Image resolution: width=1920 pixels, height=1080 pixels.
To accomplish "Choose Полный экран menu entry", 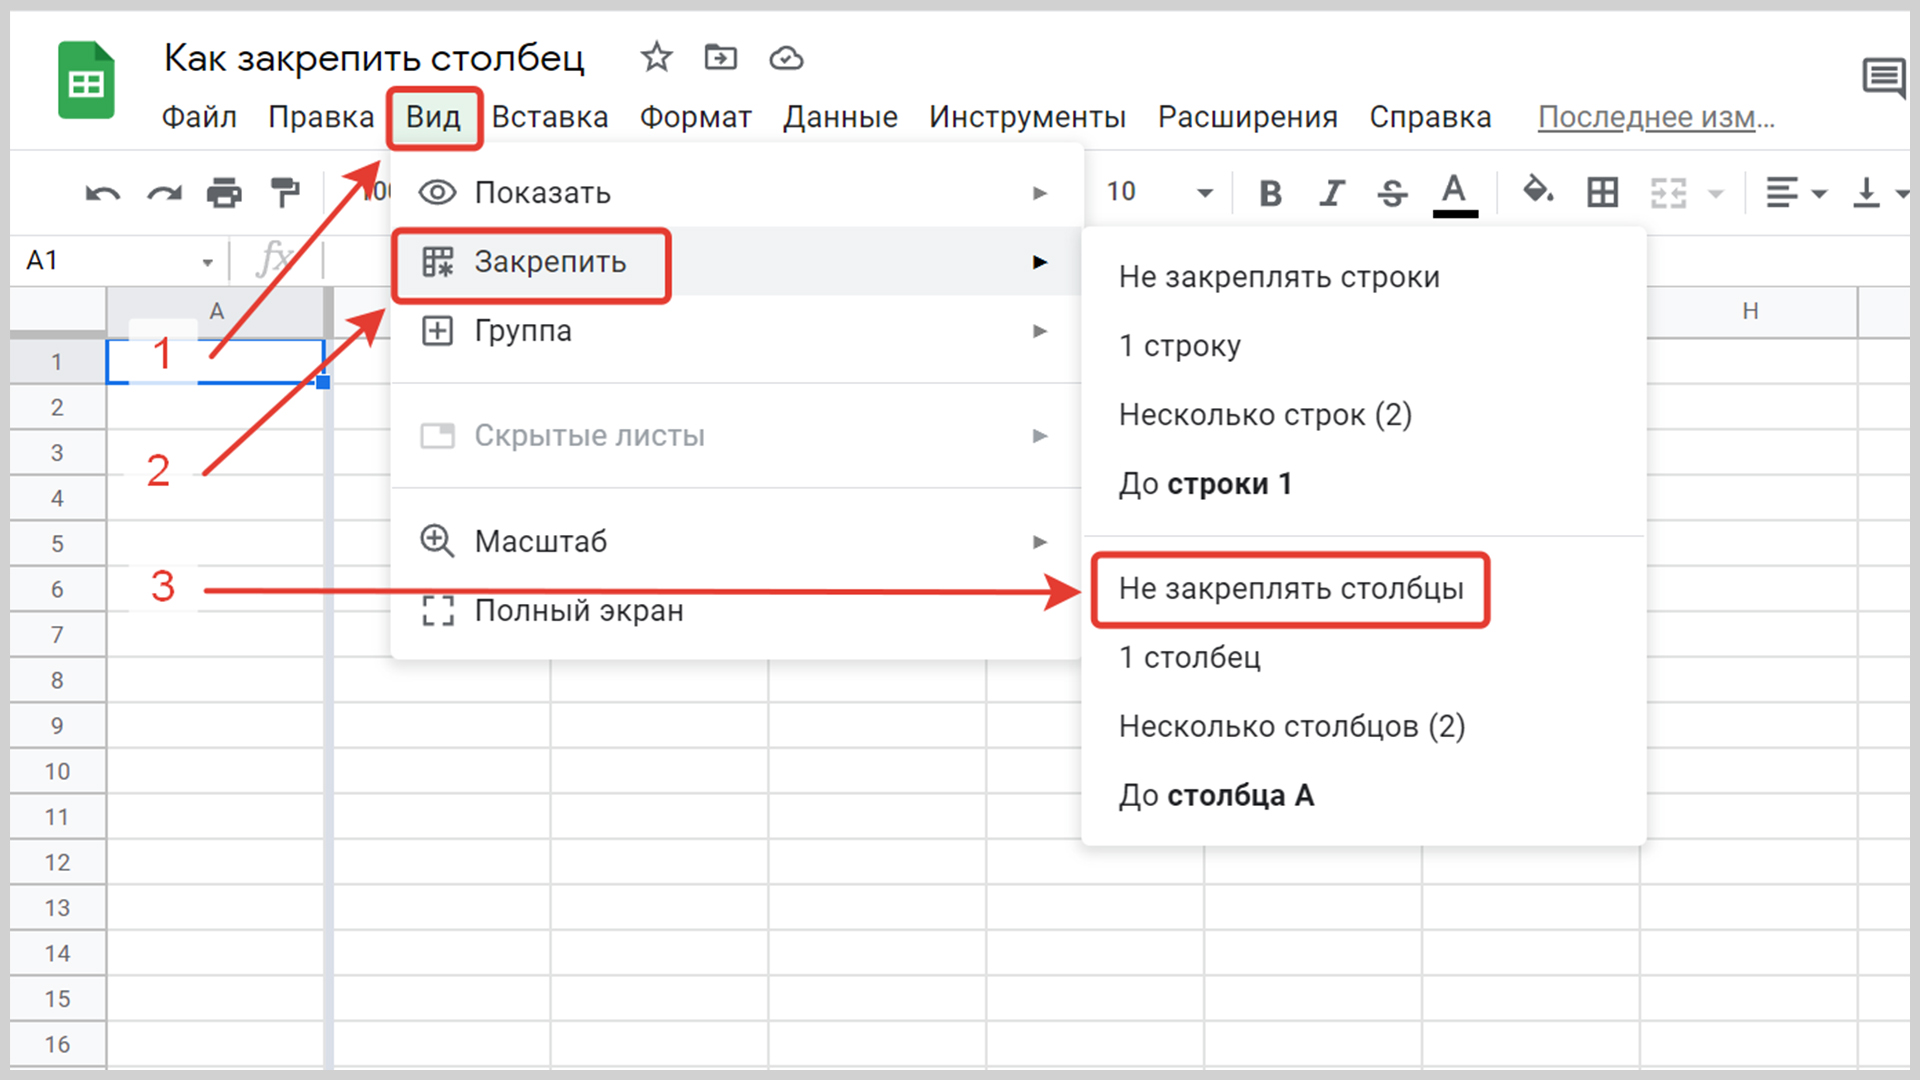I will click(x=578, y=610).
